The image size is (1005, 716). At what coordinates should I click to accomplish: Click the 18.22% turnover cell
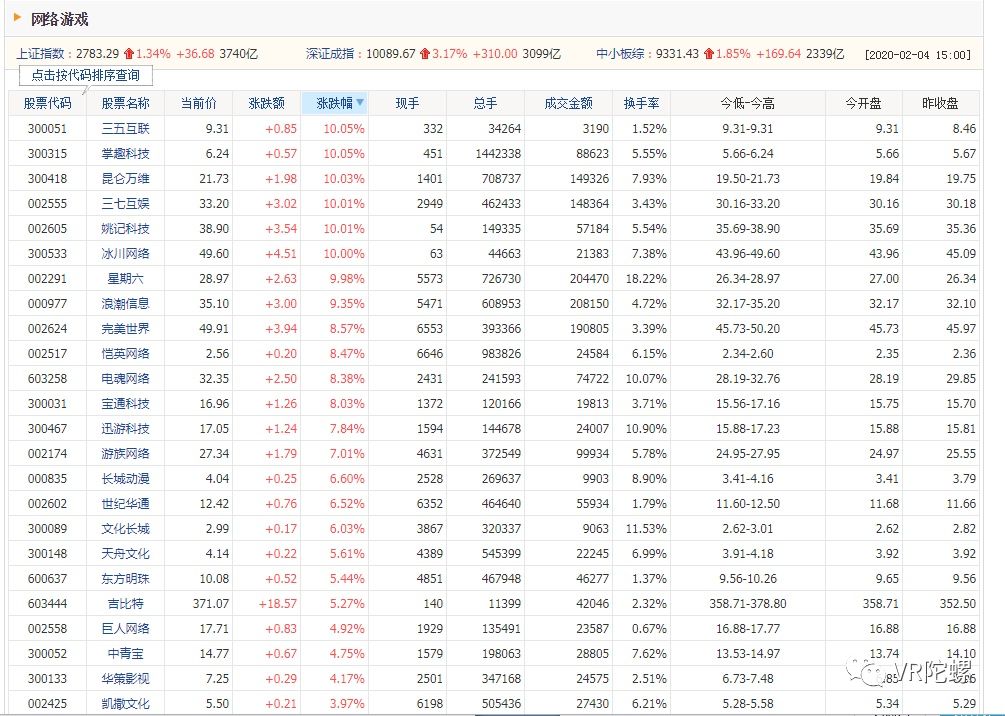(646, 278)
